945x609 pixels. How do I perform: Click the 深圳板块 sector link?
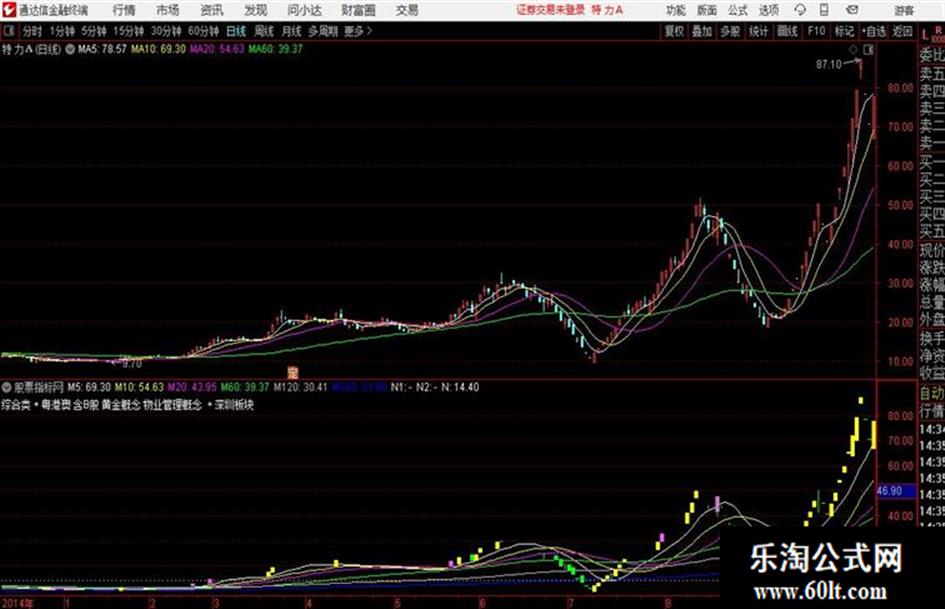234,405
